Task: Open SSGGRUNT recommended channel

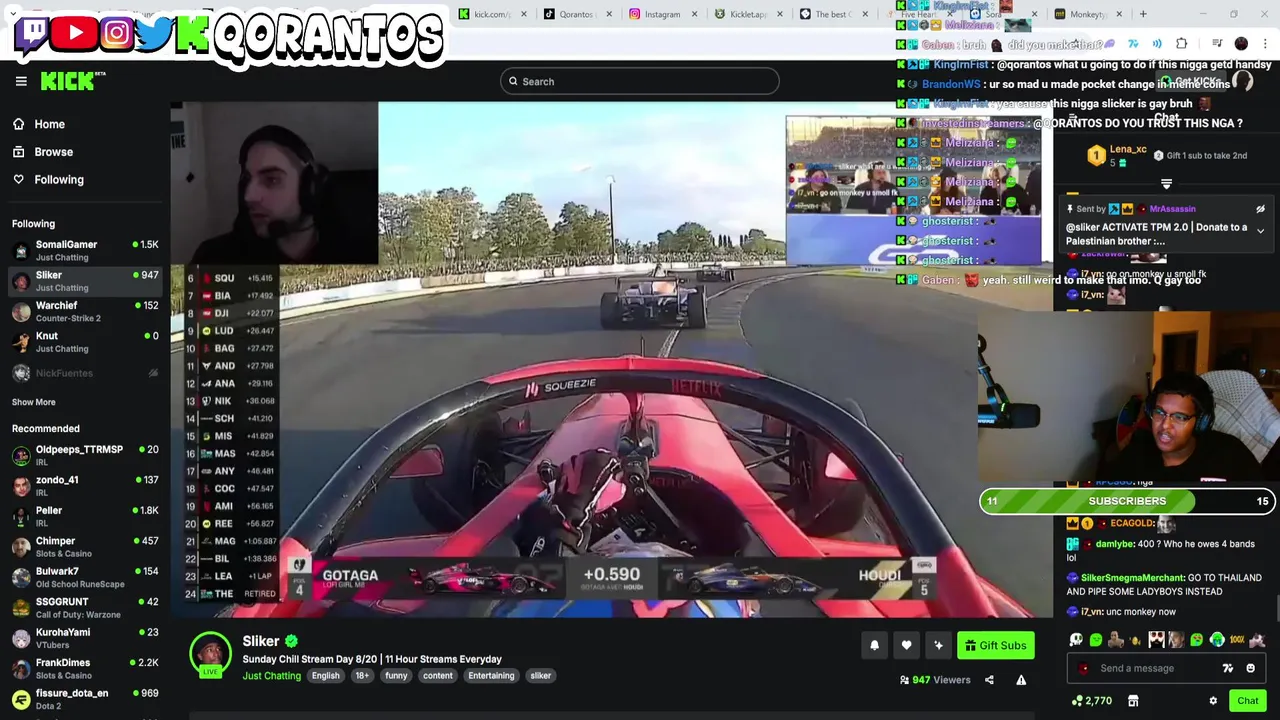Action: point(85,607)
